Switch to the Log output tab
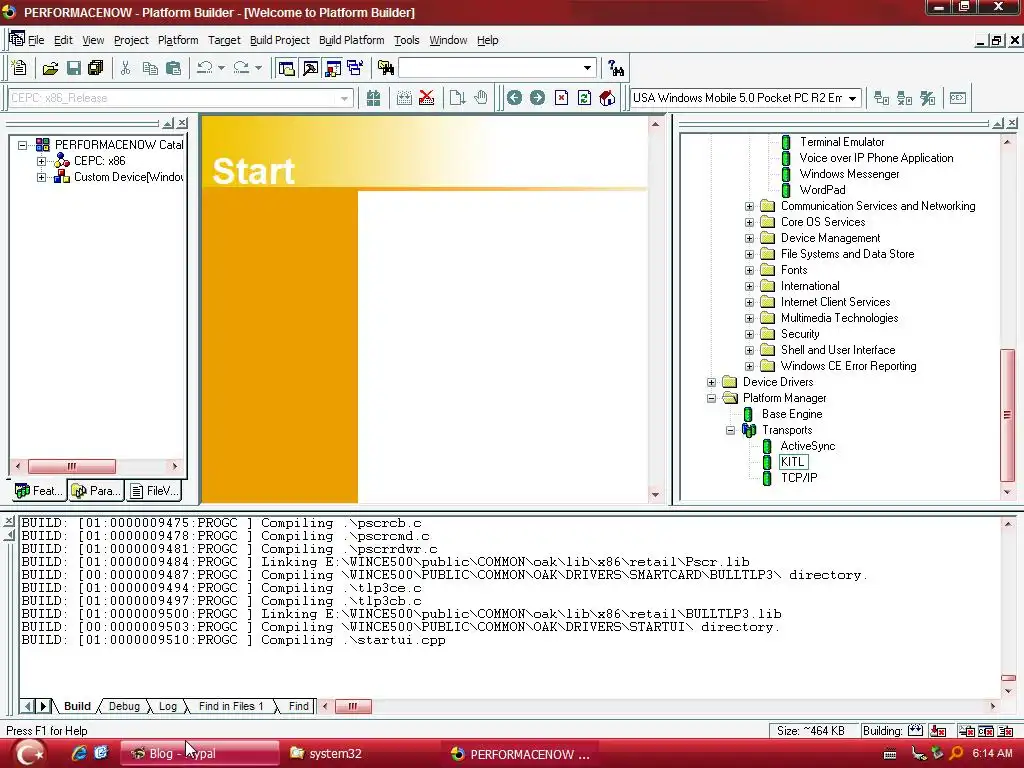1024x768 pixels. tap(168, 706)
